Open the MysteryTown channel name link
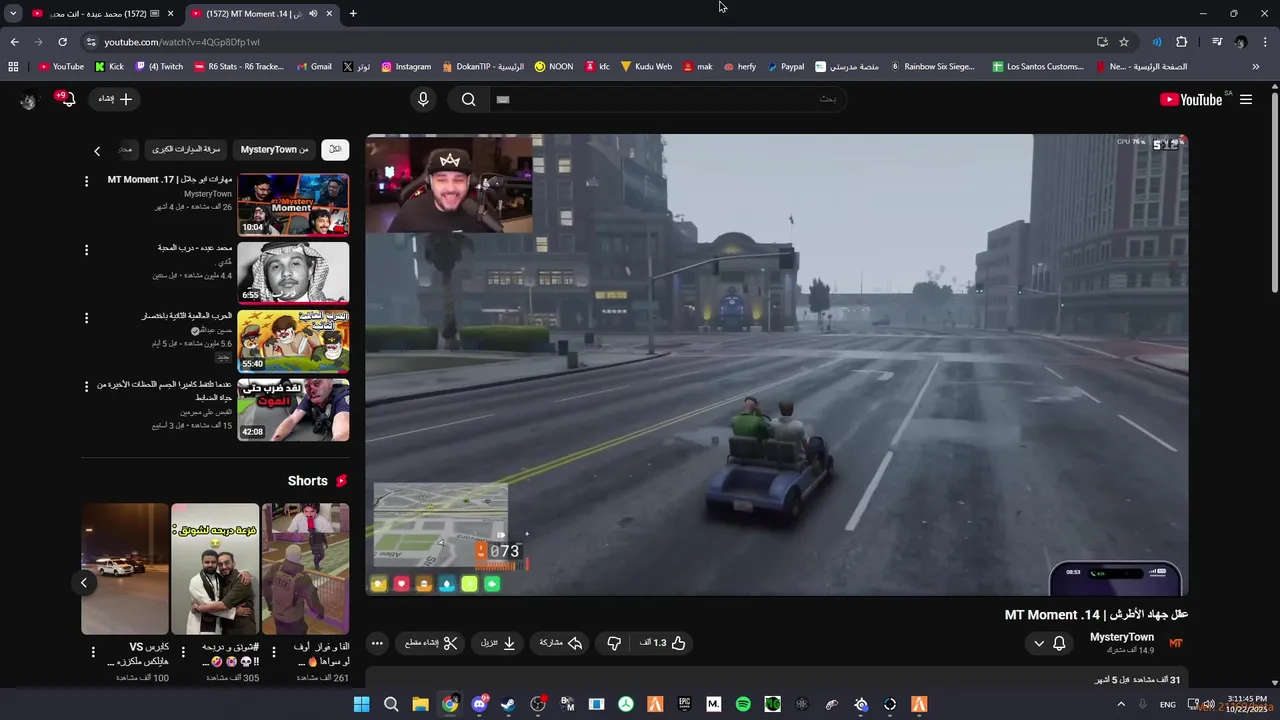 point(1121,637)
